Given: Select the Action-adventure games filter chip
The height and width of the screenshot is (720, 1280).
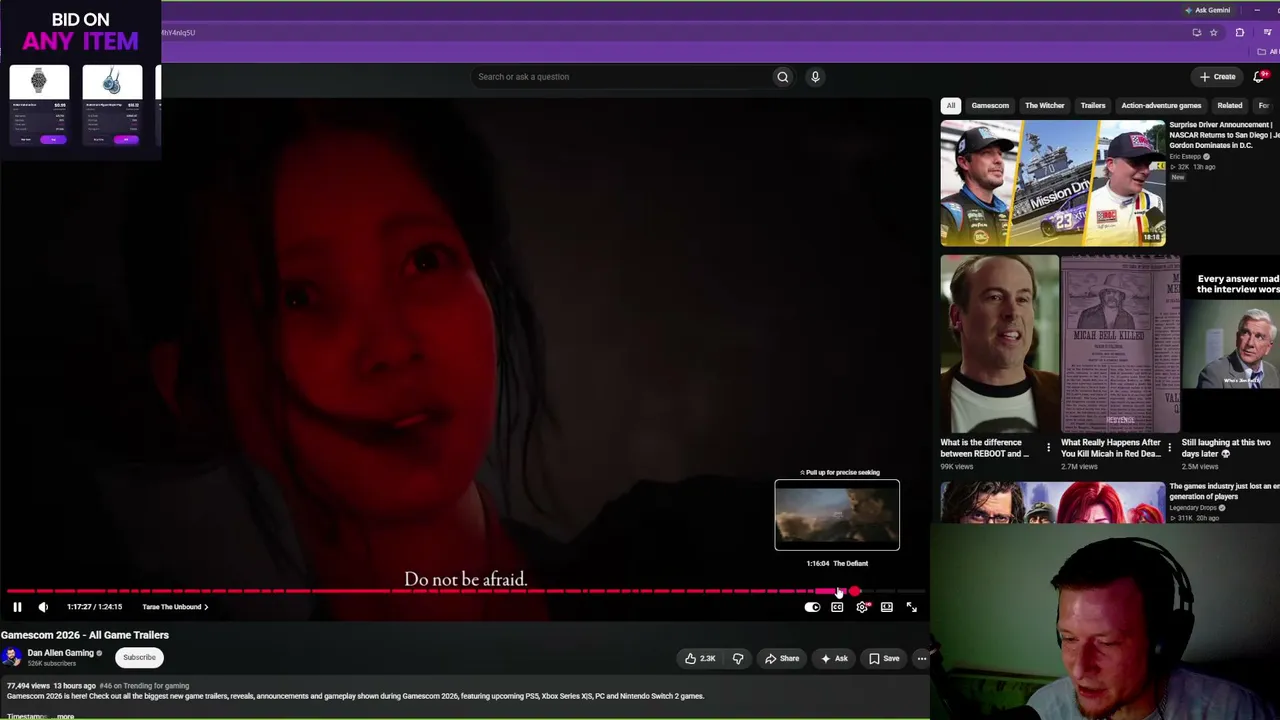Looking at the screenshot, I should (1161, 105).
